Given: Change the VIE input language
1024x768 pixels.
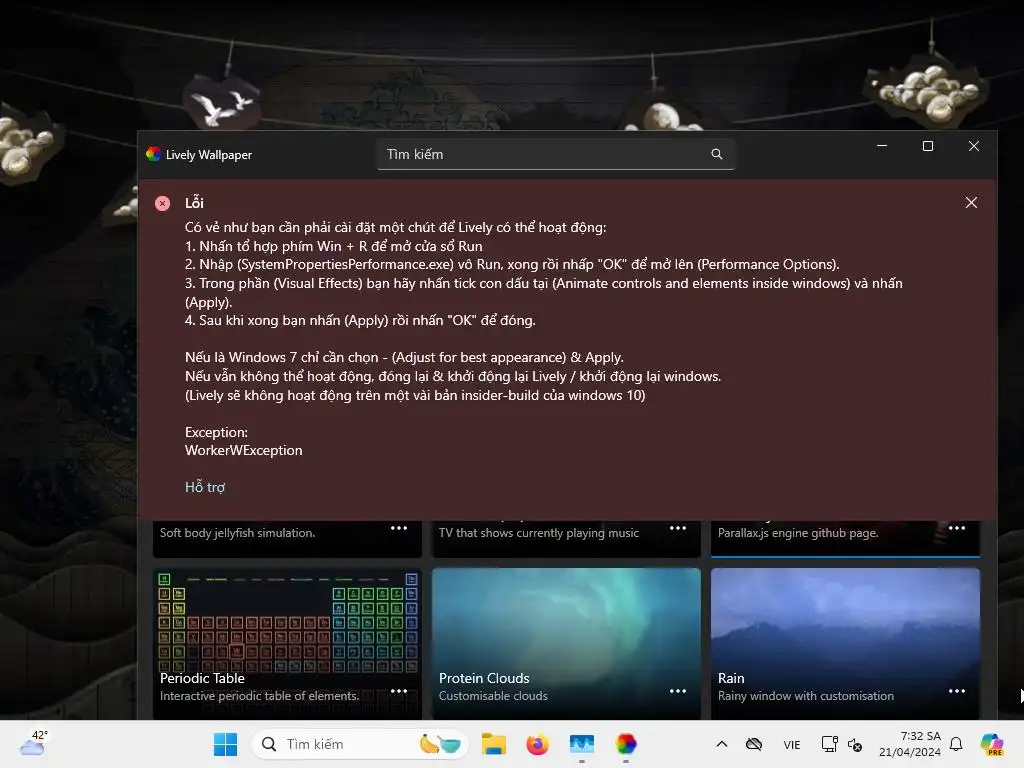Looking at the screenshot, I should point(792,744).
